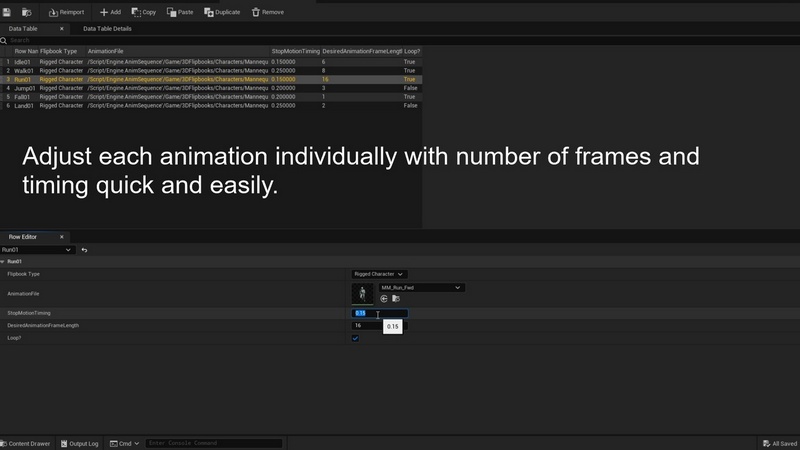Viewport: 800px width, 450px height.
Task: Open the MM_Run_Fwd animation asset dropdown
Action: tap(421, 287)
